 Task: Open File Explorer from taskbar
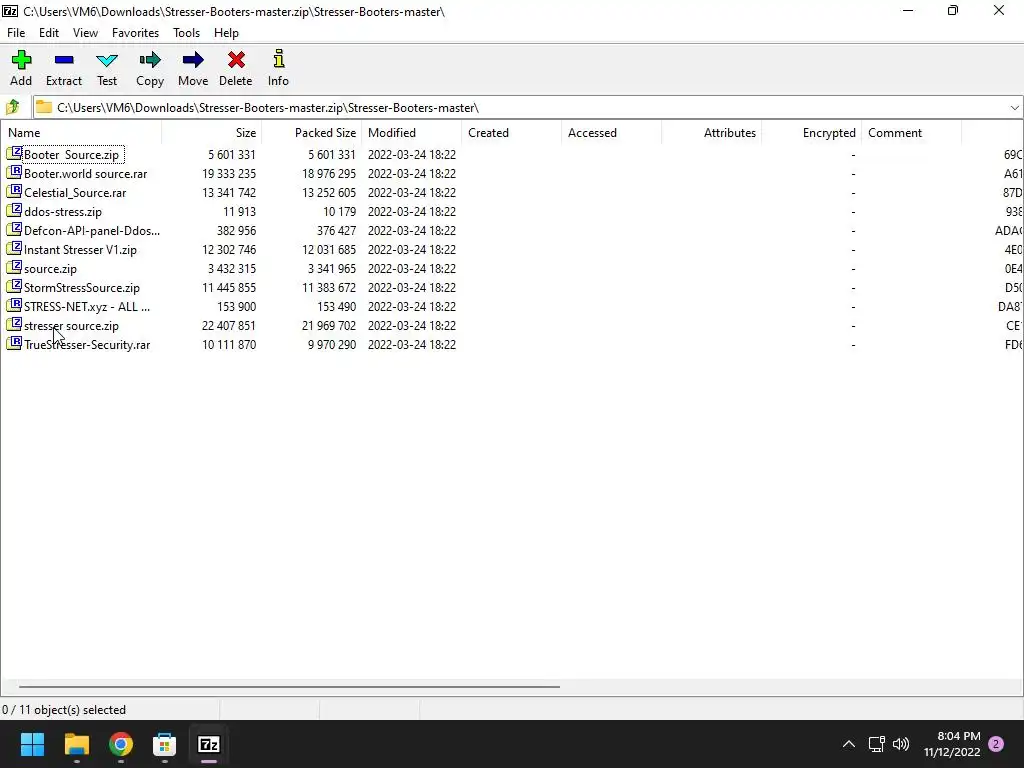click(76, 744)
